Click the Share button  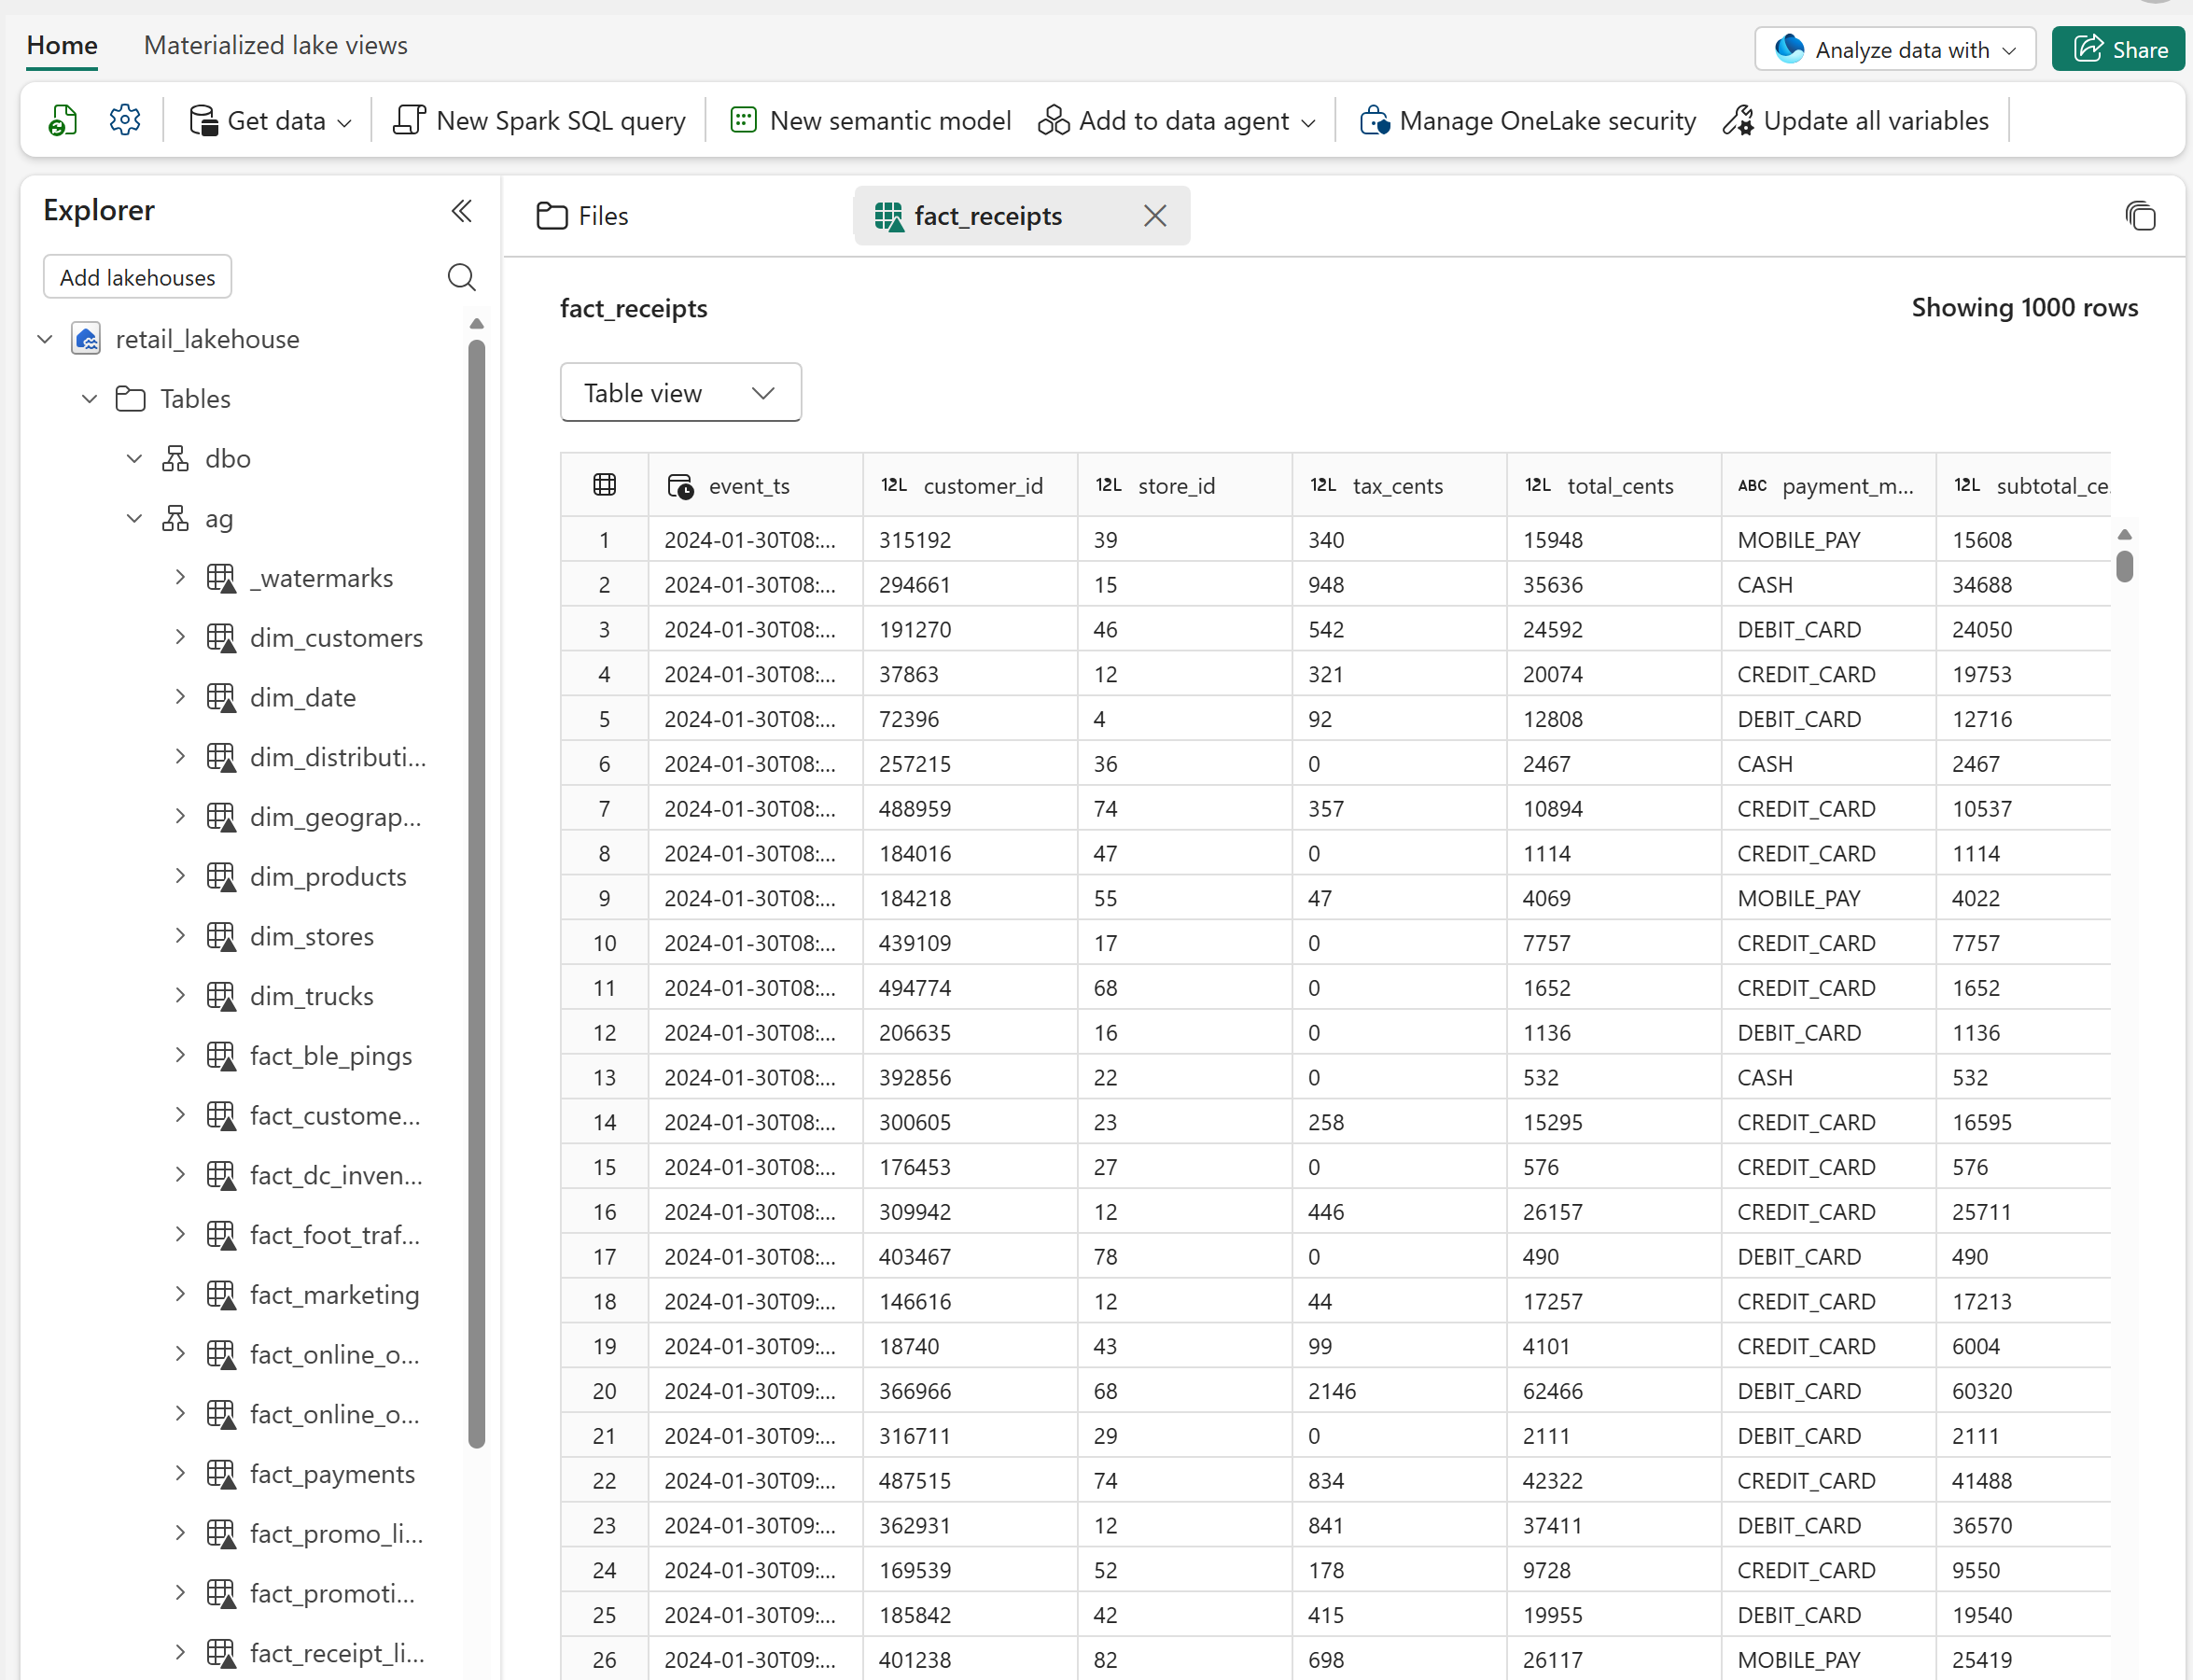[2118, 49]
